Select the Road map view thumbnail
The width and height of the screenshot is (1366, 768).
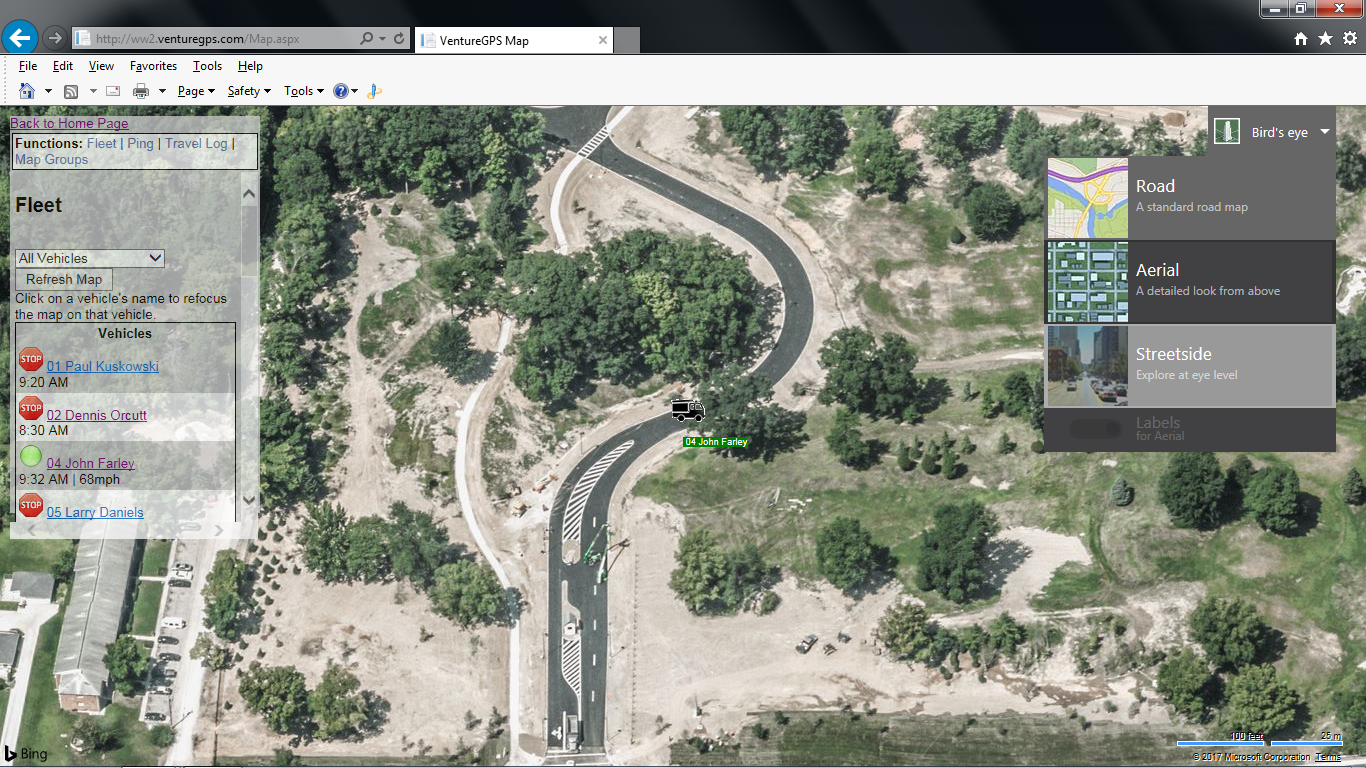[x=1088, y=197]
